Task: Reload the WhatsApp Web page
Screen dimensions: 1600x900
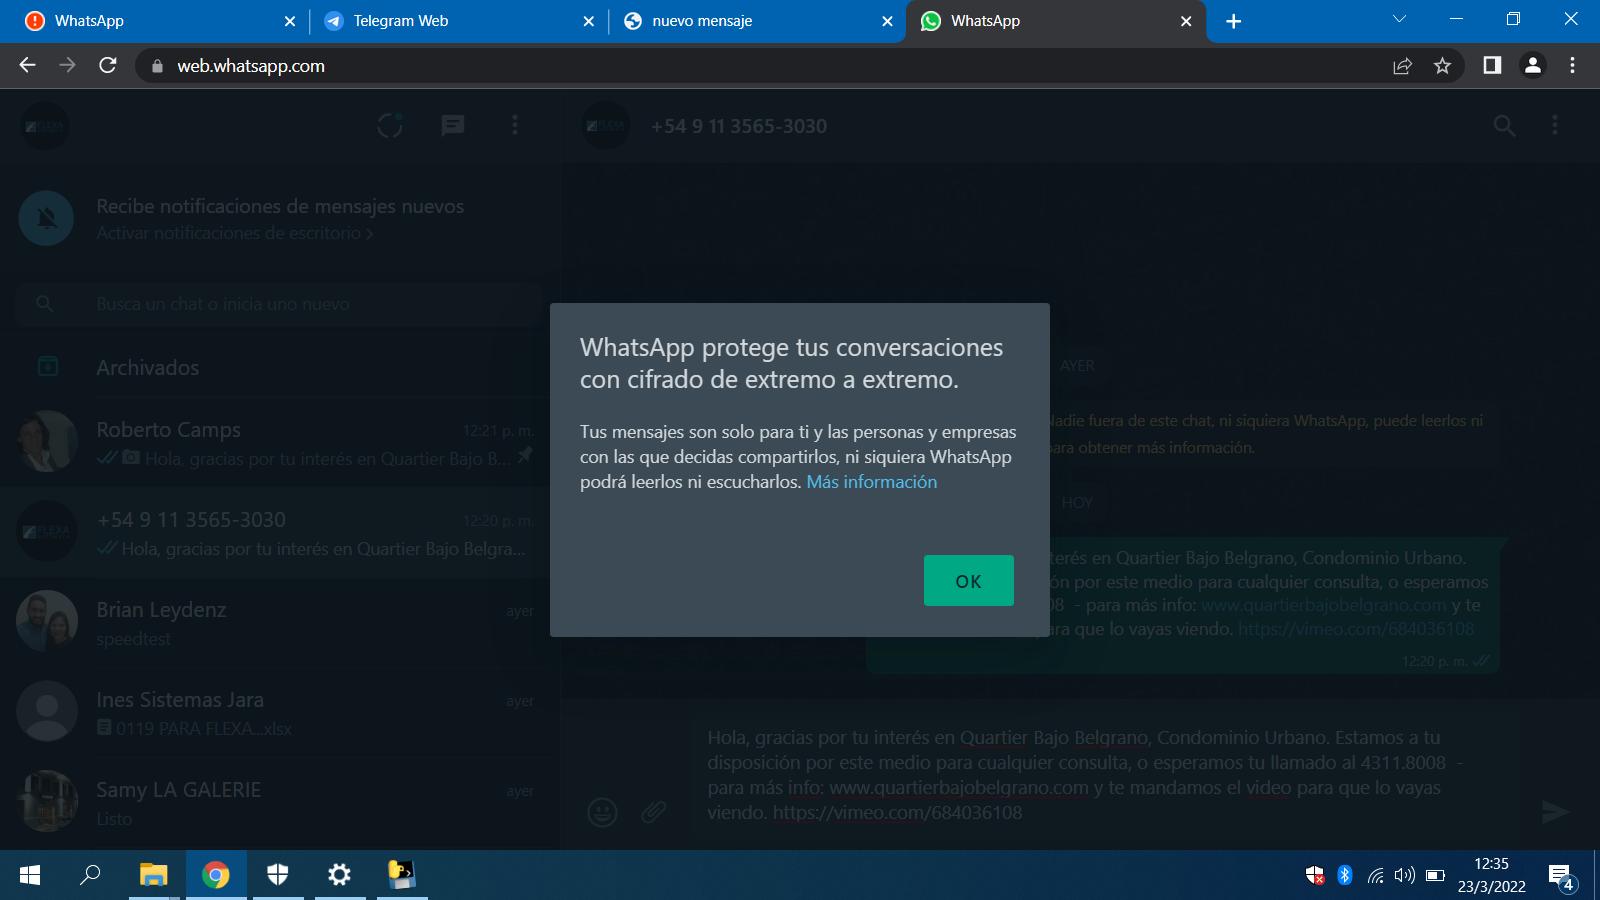Action: click(108, 65)
